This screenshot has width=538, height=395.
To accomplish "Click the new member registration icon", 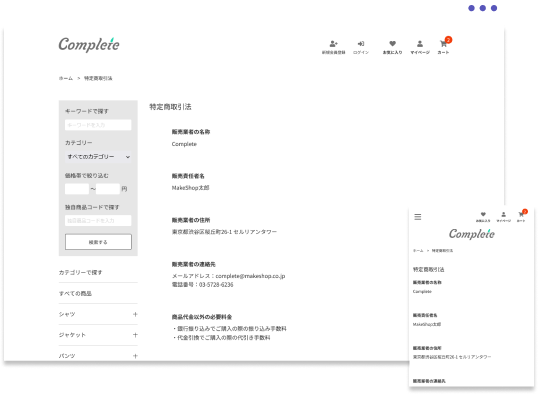I will click(x=334, y=44).
